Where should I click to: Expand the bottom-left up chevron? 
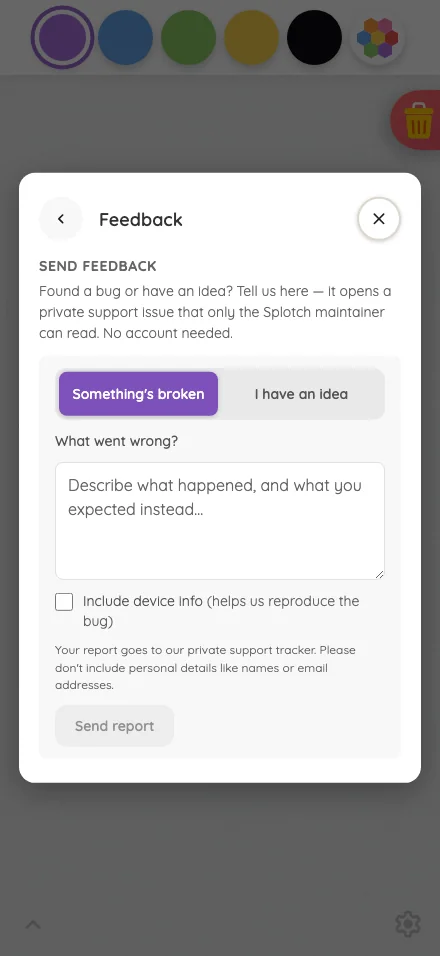(33, 924)
